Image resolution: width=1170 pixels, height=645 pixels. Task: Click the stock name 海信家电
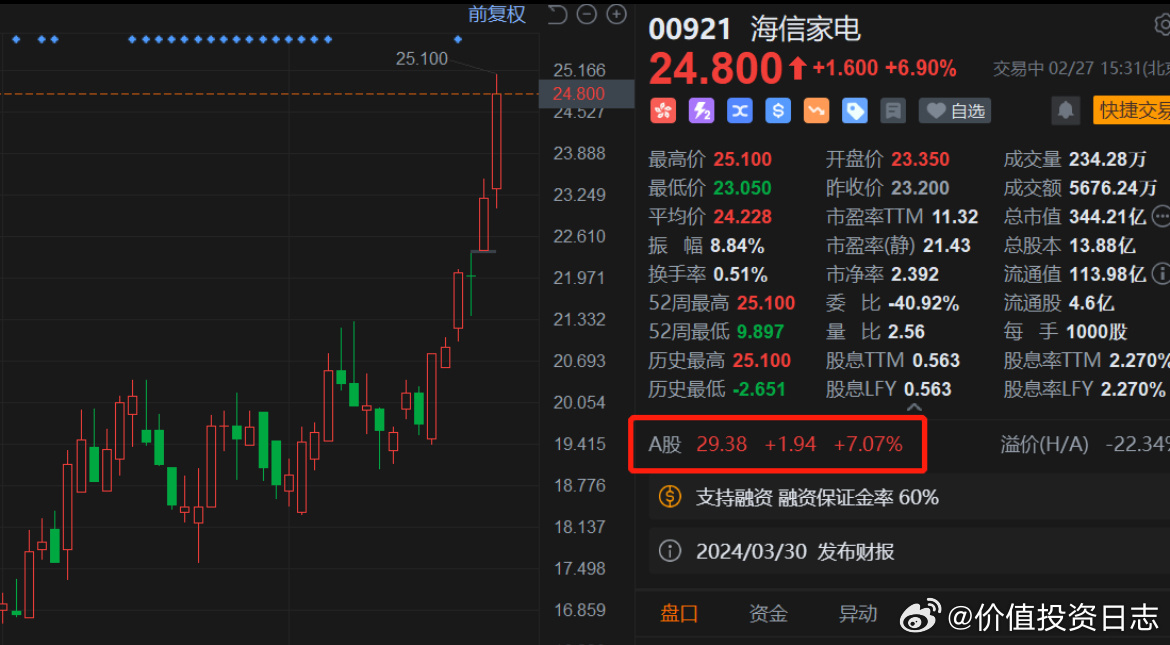tap(806, 30)
